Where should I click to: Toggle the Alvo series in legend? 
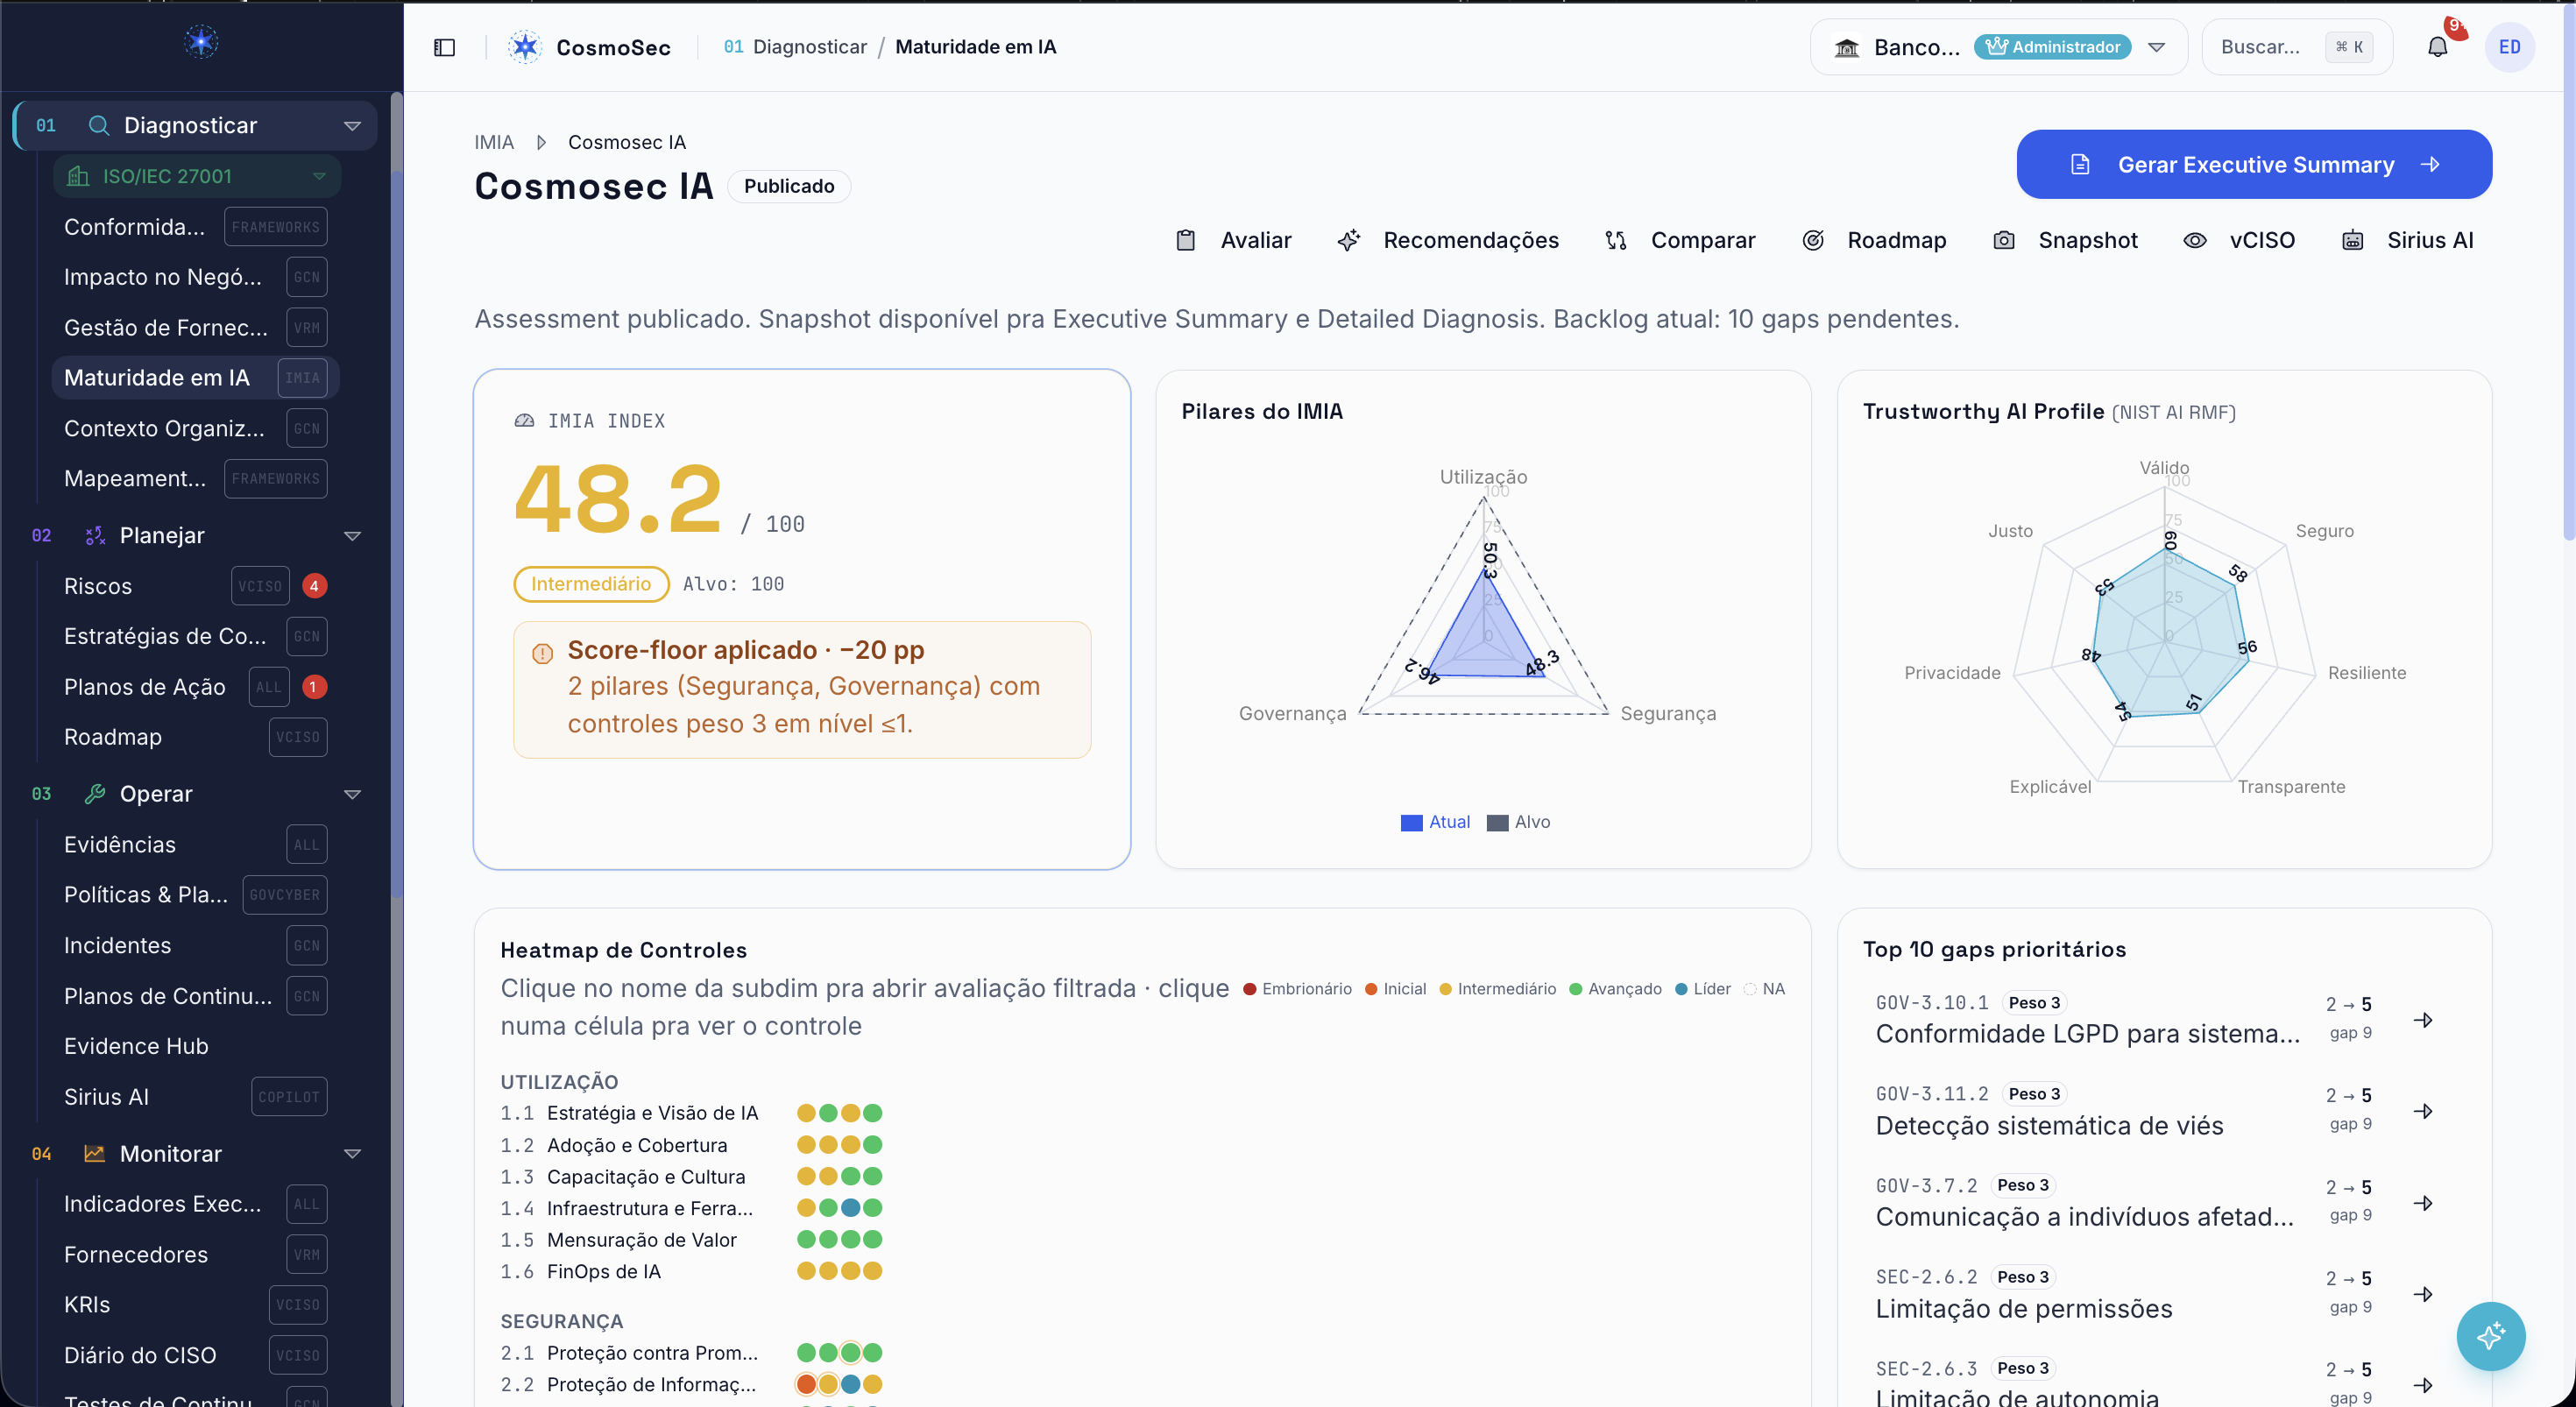pos(1518,822)
